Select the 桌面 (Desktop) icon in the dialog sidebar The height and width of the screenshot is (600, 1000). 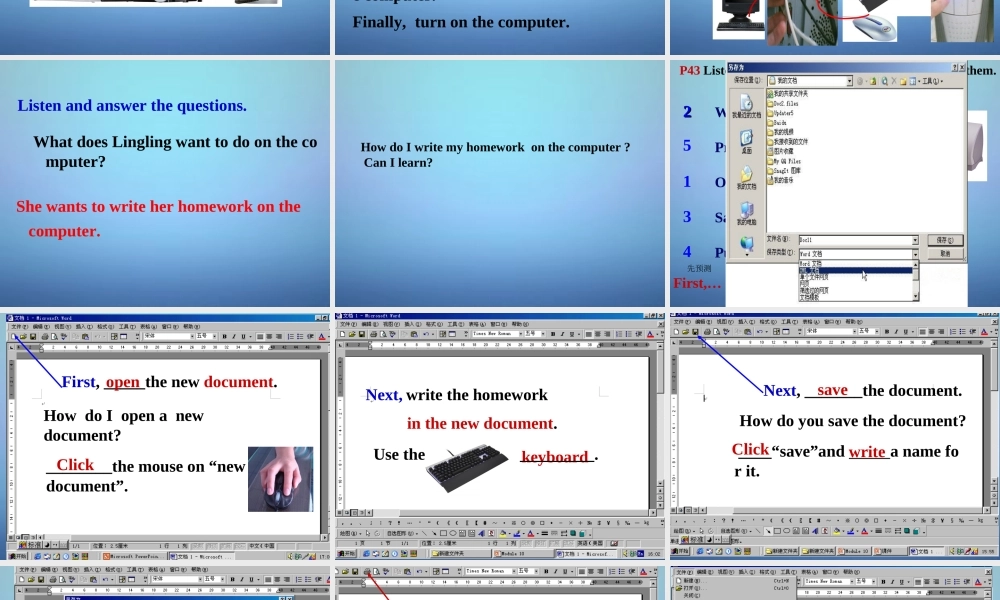tap(747, 138)
